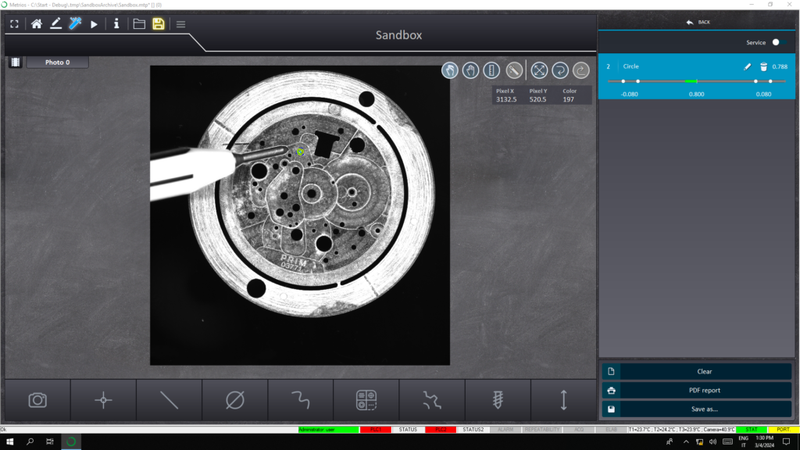Click the 0.800 nominal value
Image resolution: width=800 pixels, height=450 pixels.
point(696,94)
